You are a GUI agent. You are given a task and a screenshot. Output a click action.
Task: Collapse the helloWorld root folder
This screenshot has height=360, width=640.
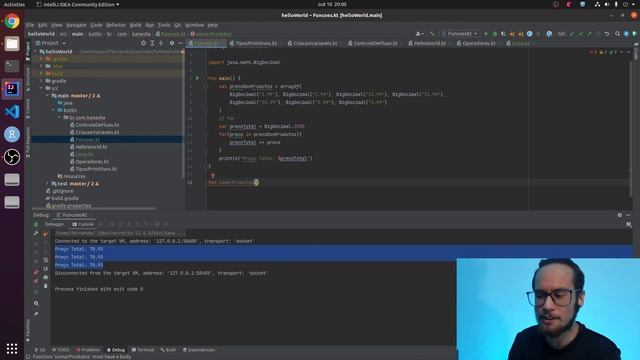[36, 52]
